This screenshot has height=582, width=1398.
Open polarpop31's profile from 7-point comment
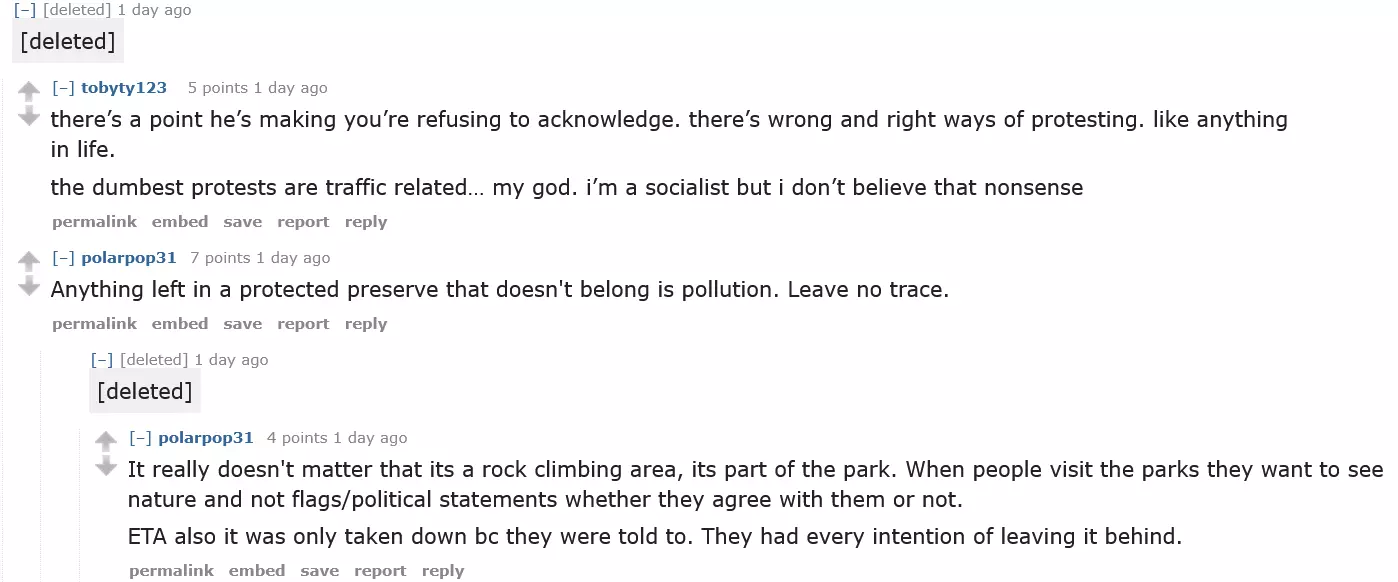point(129,258)
